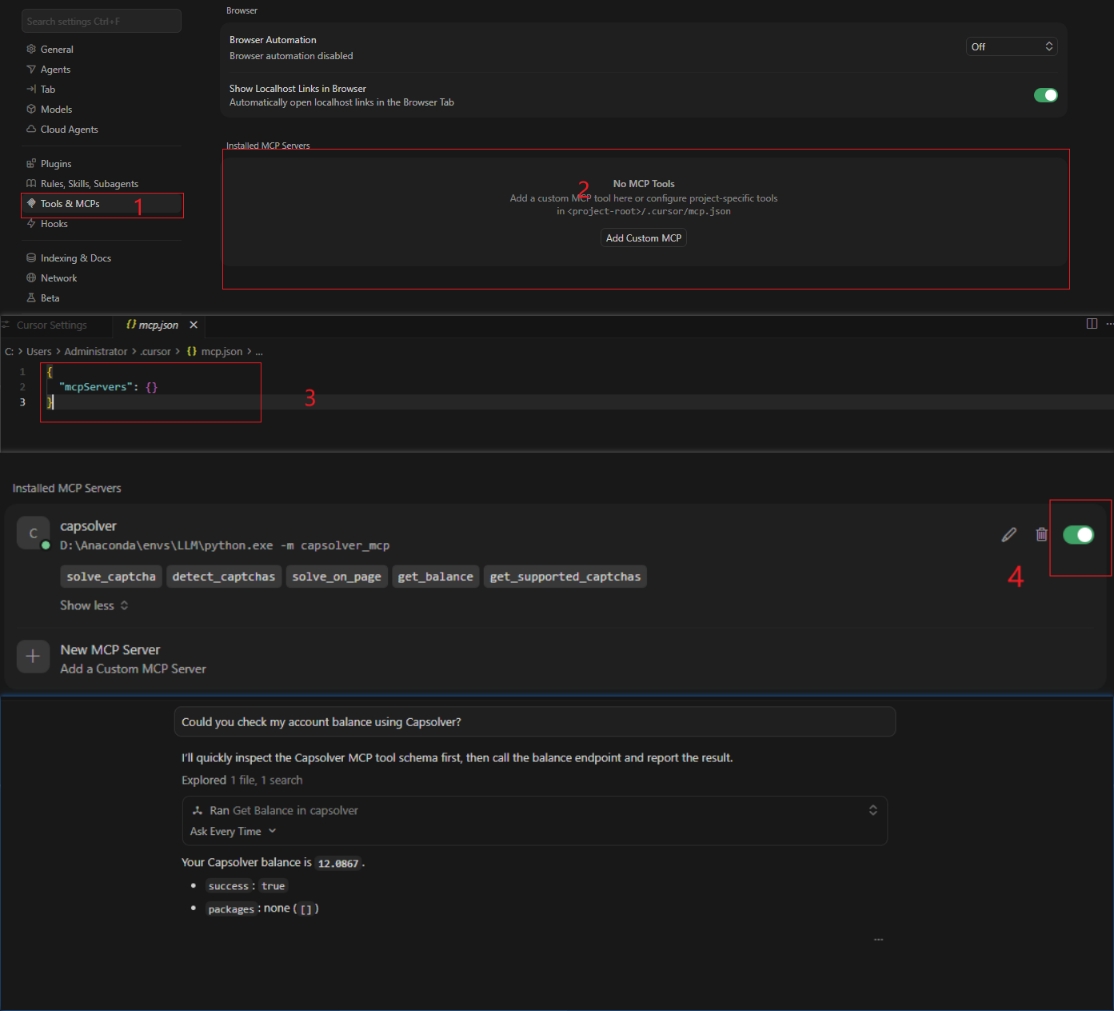Open Browser Automation Off dropdown

click(x=1011, y=46)
